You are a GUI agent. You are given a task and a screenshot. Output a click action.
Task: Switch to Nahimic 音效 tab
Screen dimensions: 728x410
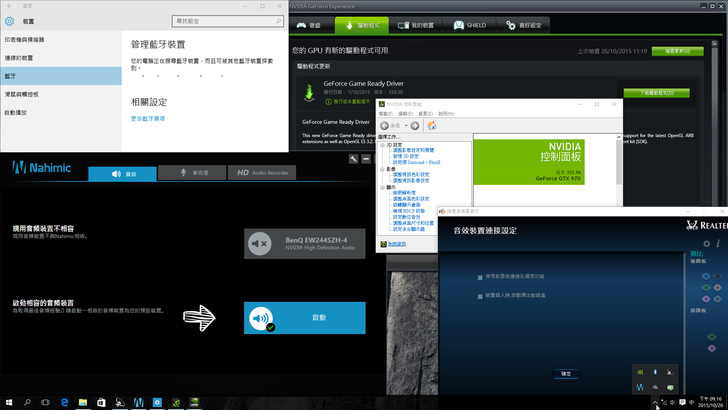123,174
